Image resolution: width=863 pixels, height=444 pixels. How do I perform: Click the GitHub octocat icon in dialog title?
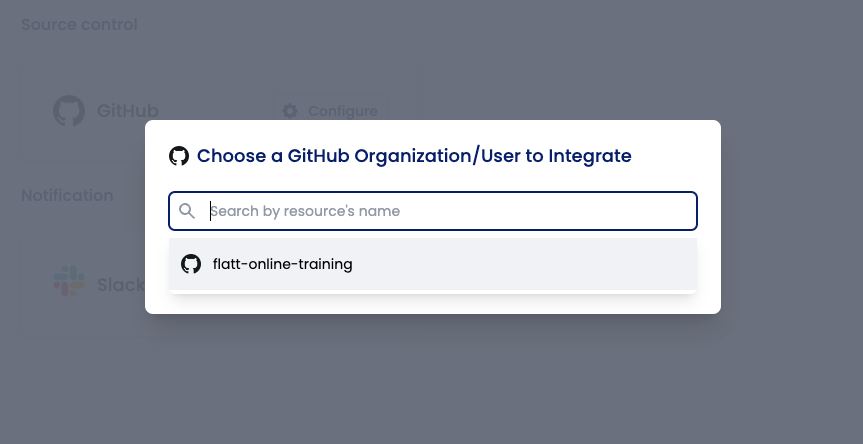tap(179, 156)
